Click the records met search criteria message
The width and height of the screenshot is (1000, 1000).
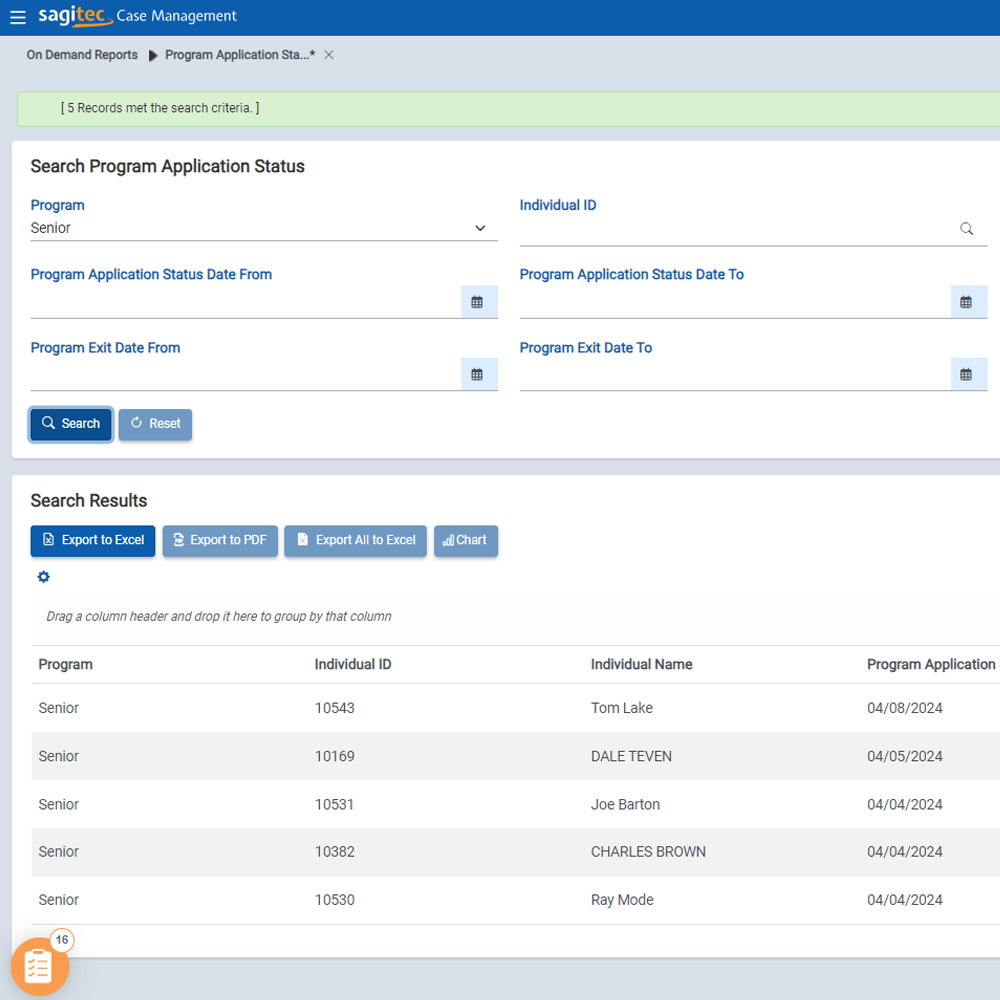point(160,108)
